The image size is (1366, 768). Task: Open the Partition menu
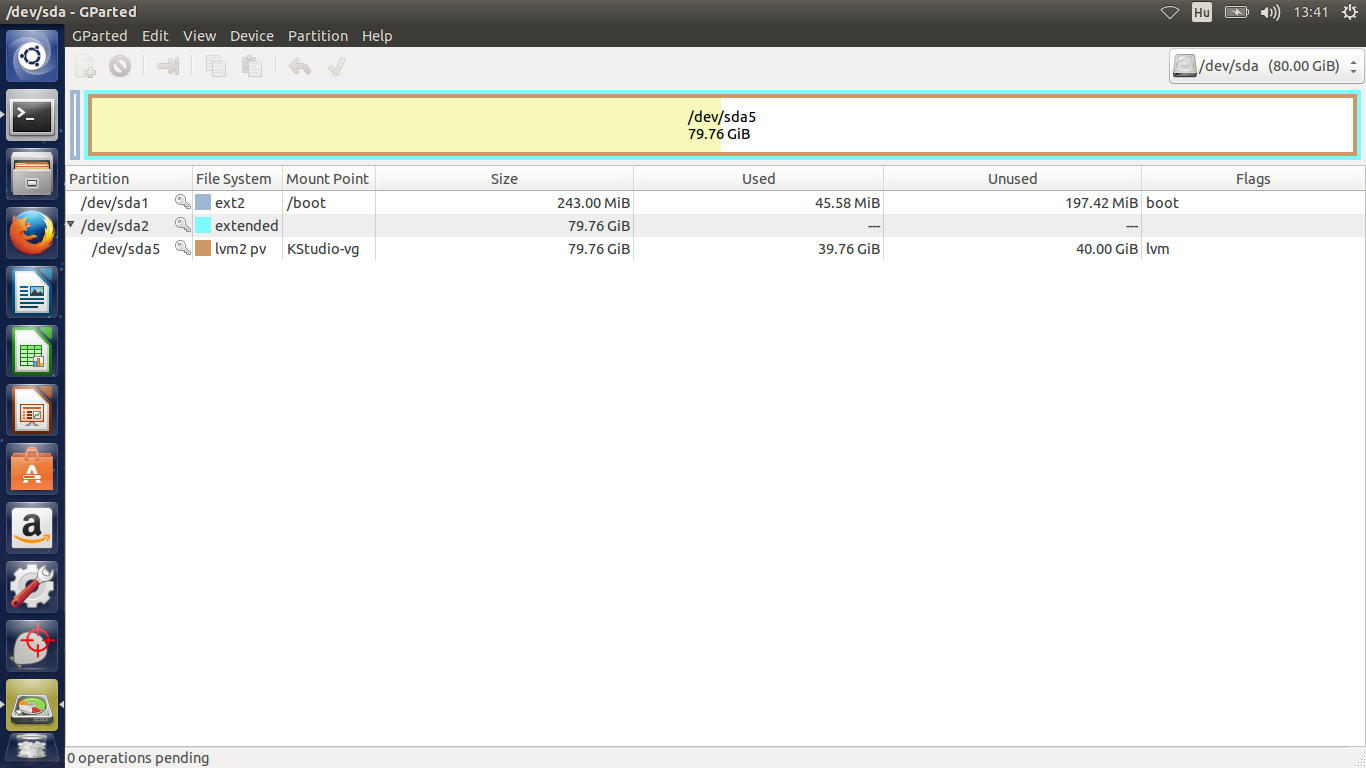click(318, 36)
